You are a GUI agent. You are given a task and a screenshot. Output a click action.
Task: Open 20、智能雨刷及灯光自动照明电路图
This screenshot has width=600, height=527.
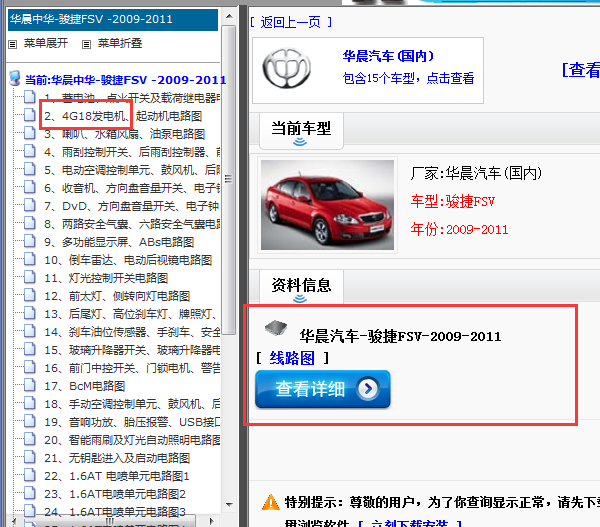132,440
